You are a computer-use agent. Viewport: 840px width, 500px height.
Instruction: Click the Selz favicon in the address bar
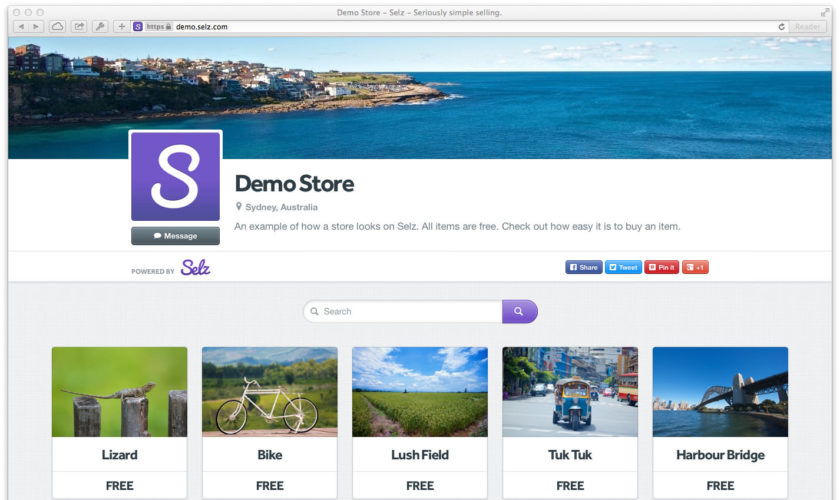(138, 26)
